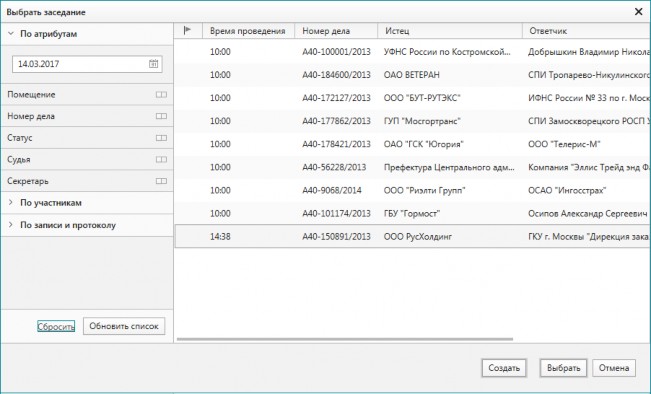Image resolution: width=651 pixels, height=394 pixels.
Task: Sort by Номер дела column header
Action: coord(336,31)
